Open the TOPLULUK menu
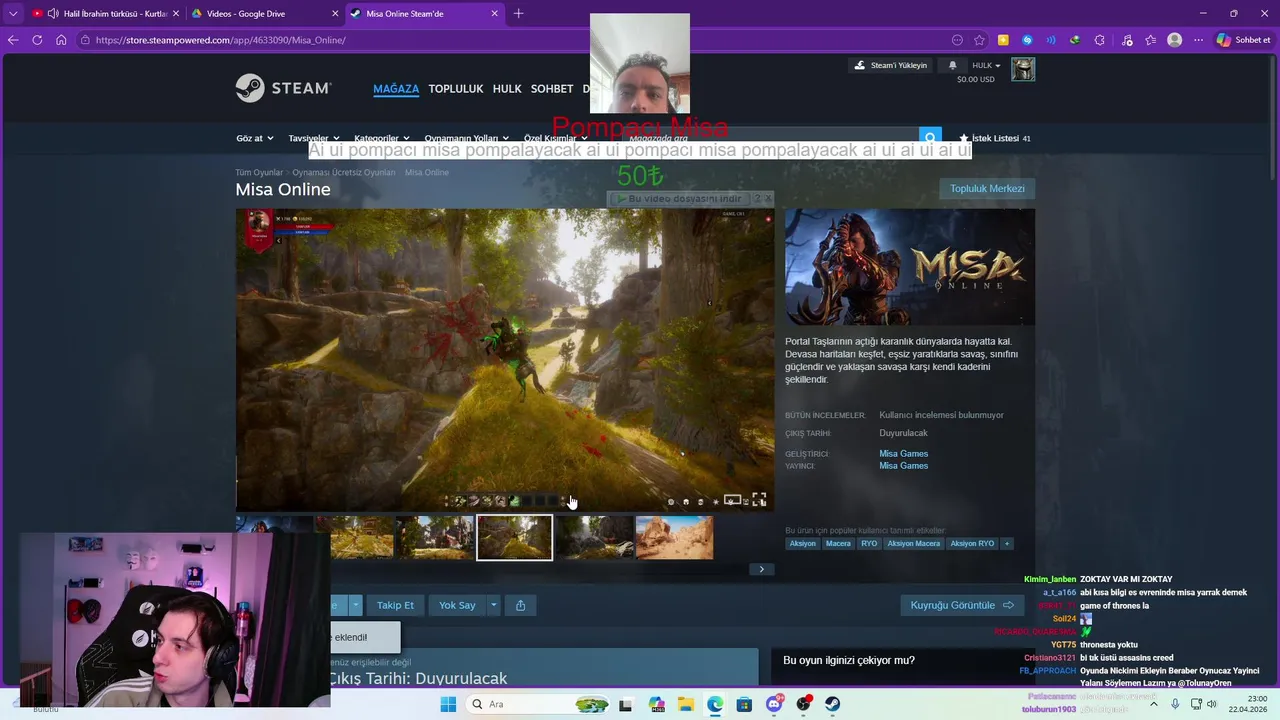This screenshot has height=720, width=1280. (x=456, y=89)
